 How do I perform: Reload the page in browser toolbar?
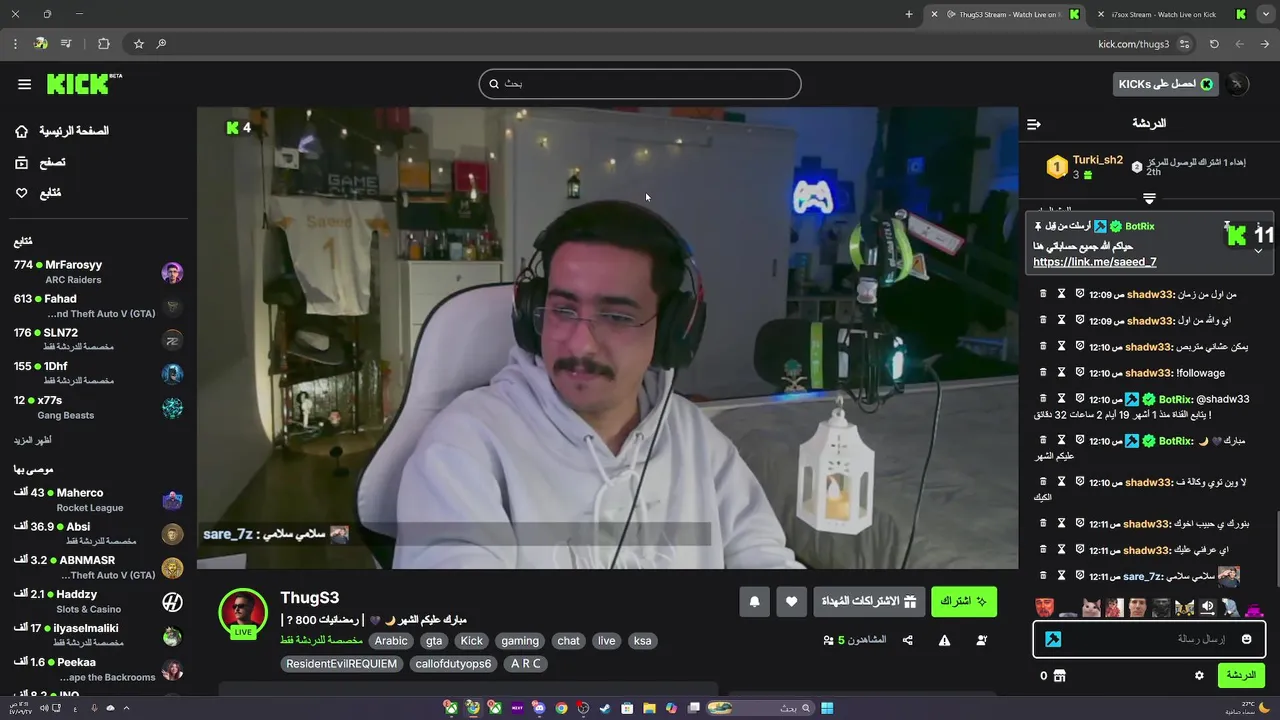(1214, 44)
